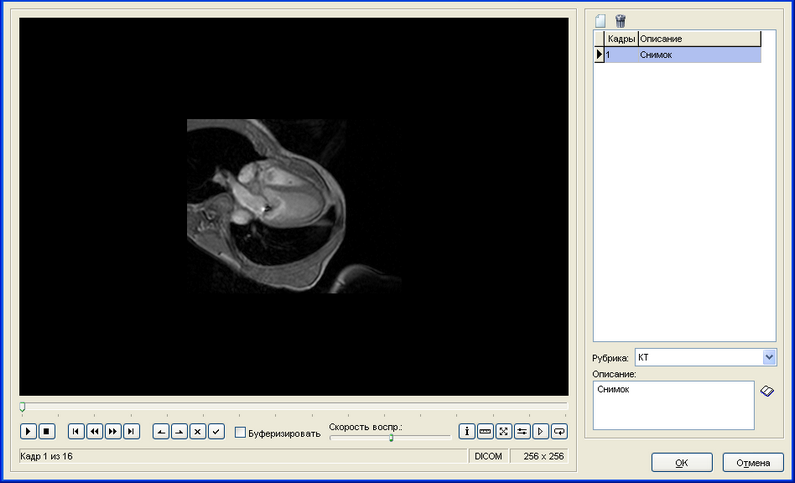Clear selection with the X icon
Image resolution: width=795 pixels, height=483 pixels.
198,431
